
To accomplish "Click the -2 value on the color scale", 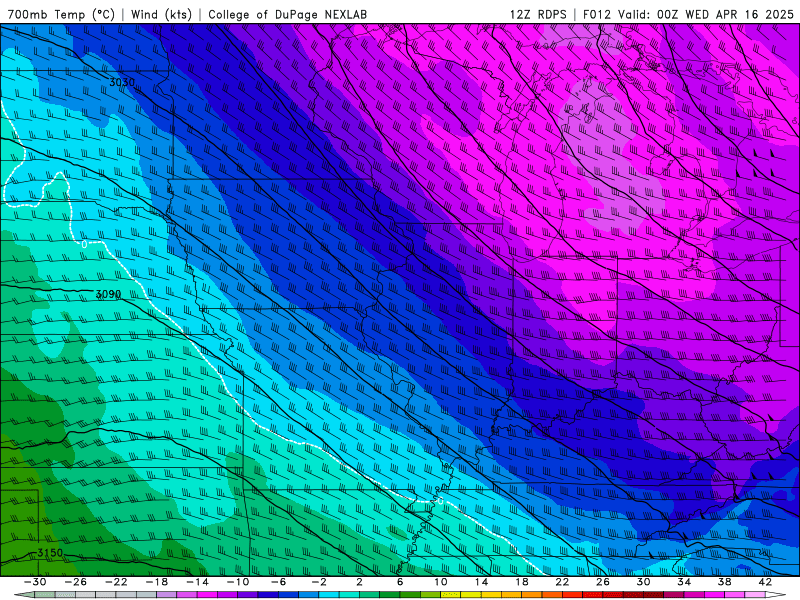I will coord(319,582).
